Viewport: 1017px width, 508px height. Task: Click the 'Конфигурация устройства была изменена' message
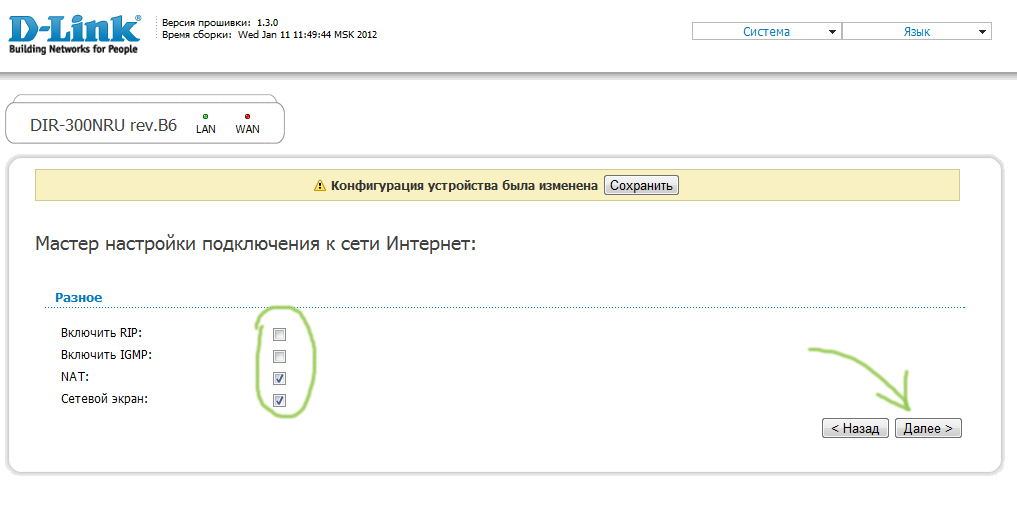coord(464,186)
